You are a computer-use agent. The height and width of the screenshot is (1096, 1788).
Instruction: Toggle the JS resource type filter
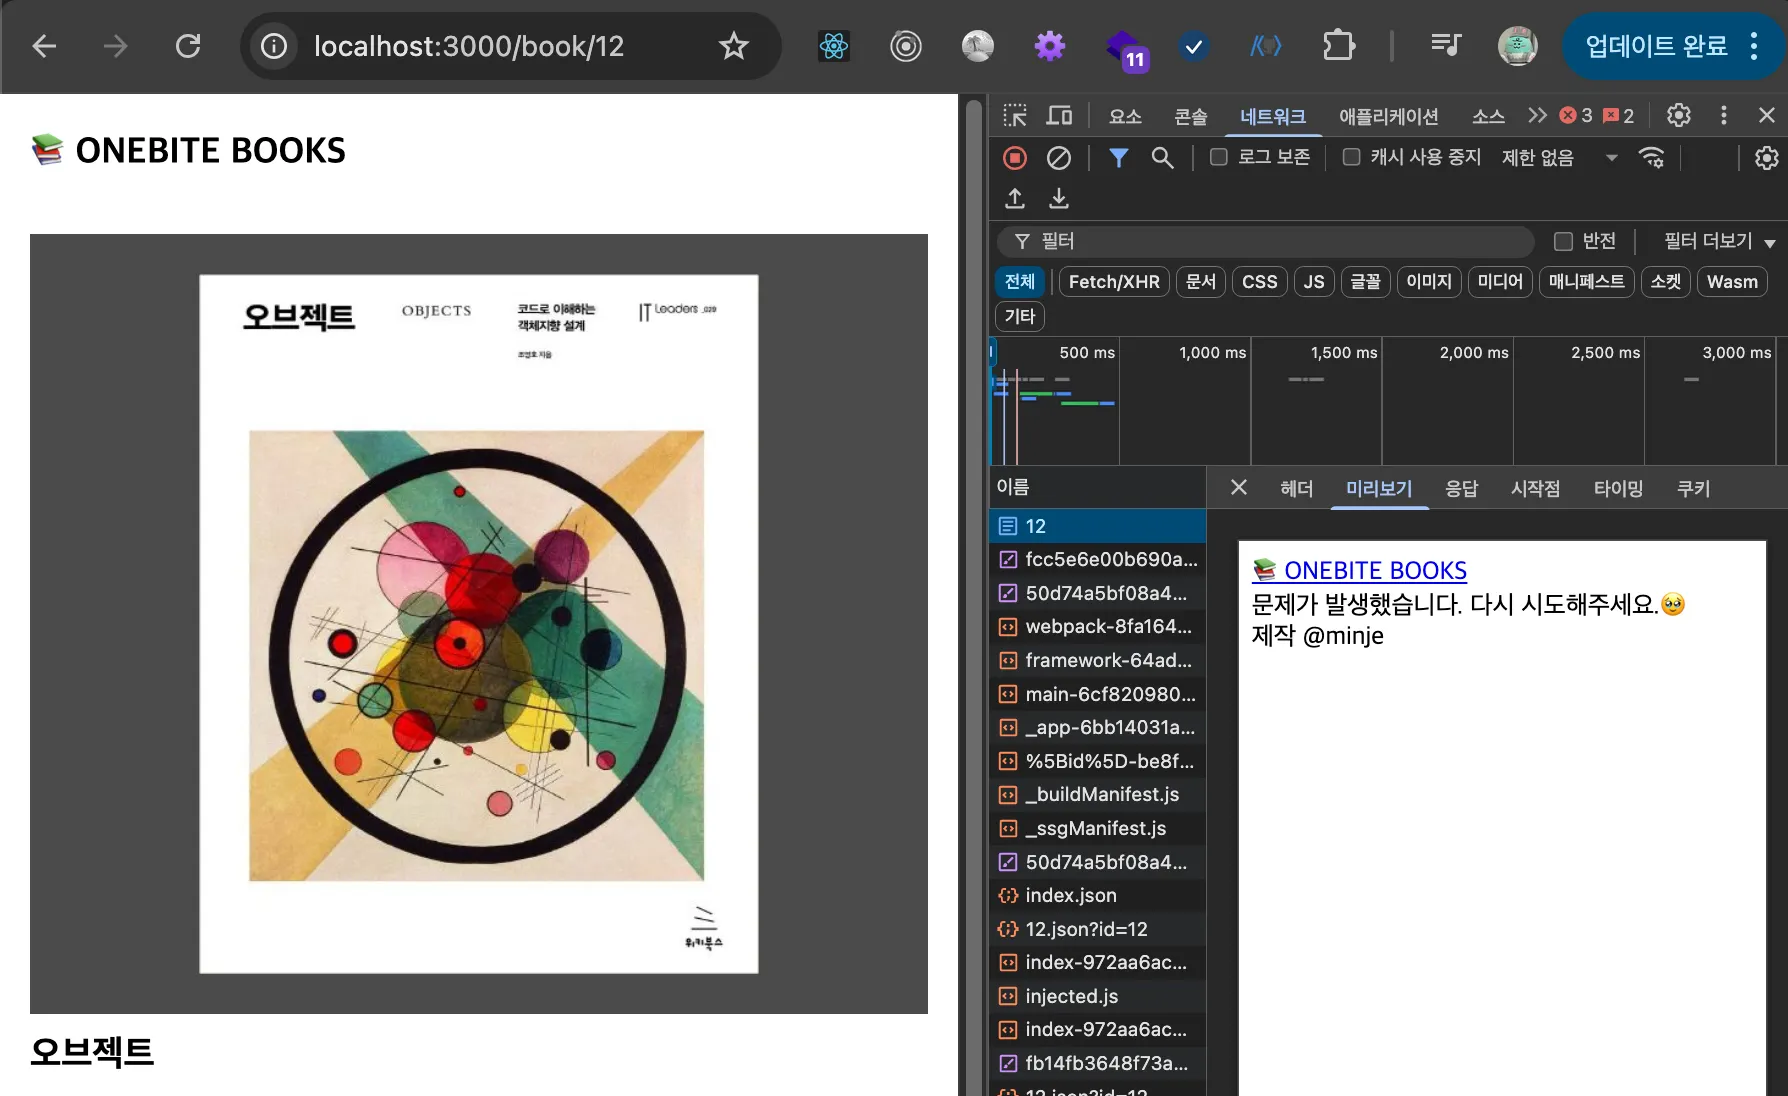pos(1314,282)
